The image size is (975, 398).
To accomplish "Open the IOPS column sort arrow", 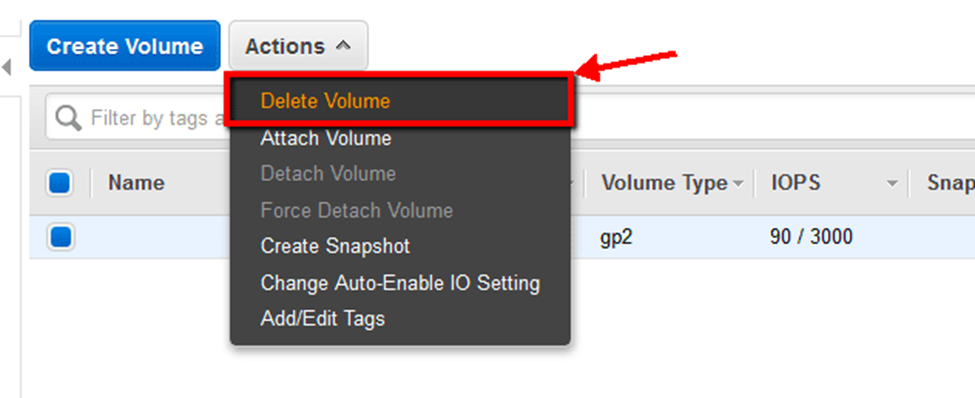I will (892, 184).
